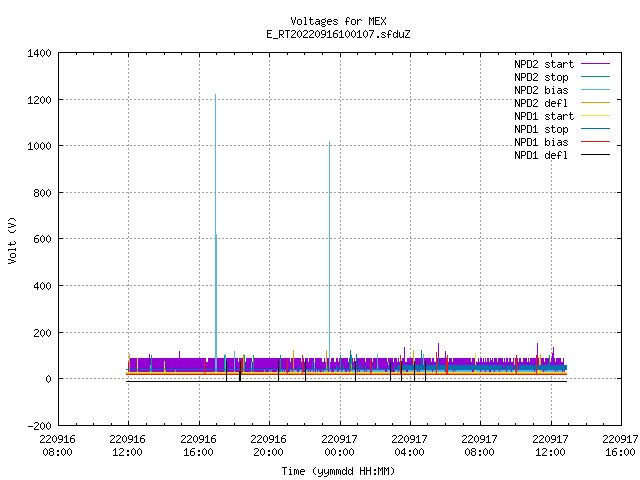Click the 'NPD1 stop' legend label
640x480 pixels.
pos(541,129)
